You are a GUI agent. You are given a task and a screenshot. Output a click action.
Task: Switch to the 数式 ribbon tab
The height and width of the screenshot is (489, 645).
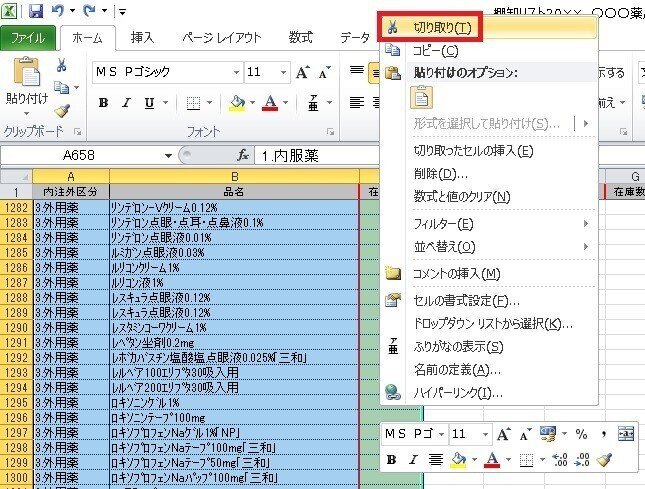click(x=300, y=38)
